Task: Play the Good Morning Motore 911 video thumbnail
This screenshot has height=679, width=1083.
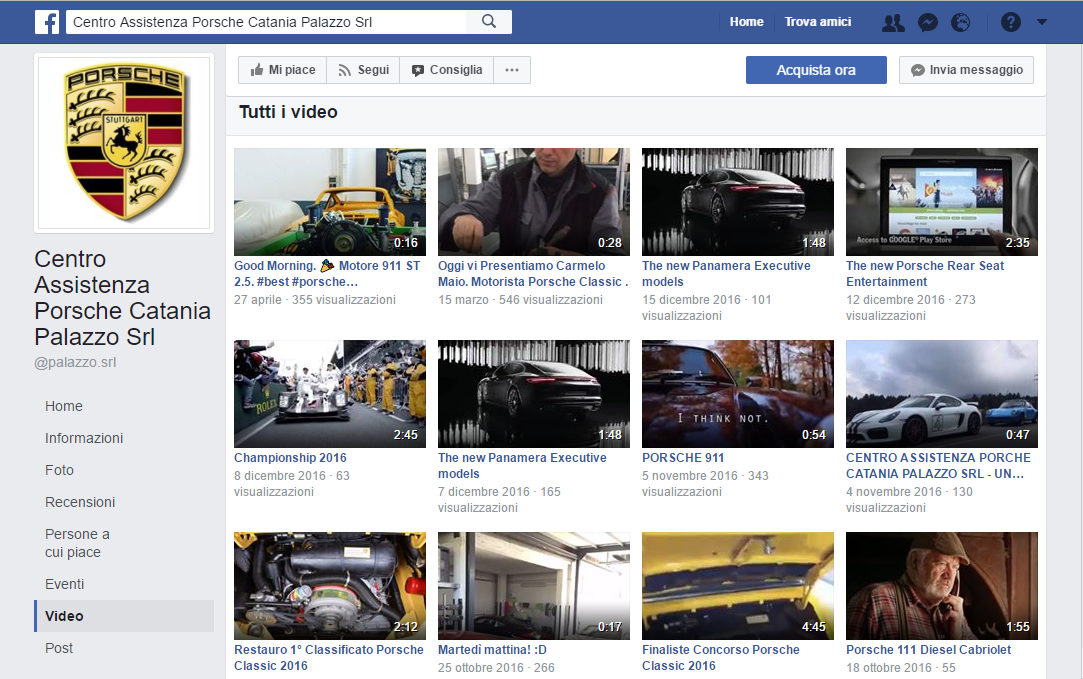Action: point(329,202)
